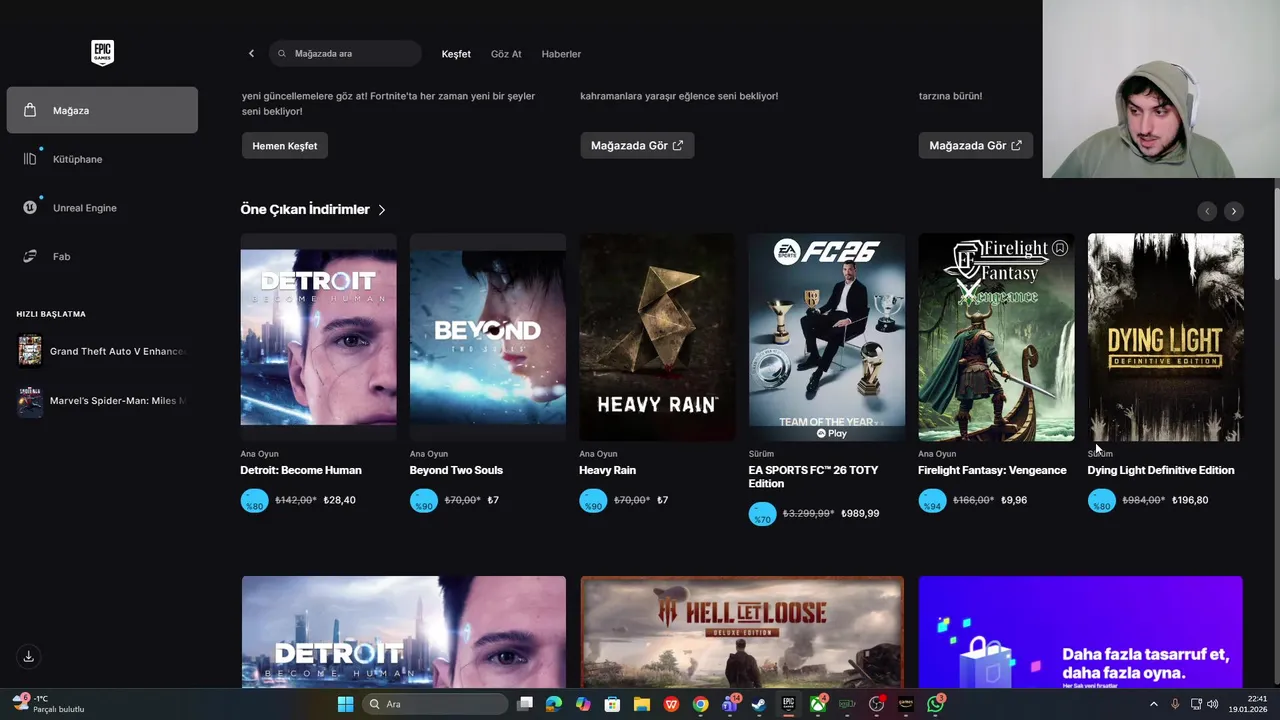This screenshot has height=720, width=1280.
Task: Click the %70 discount badge under EA SPORTS FC 26
Action: 763,514
